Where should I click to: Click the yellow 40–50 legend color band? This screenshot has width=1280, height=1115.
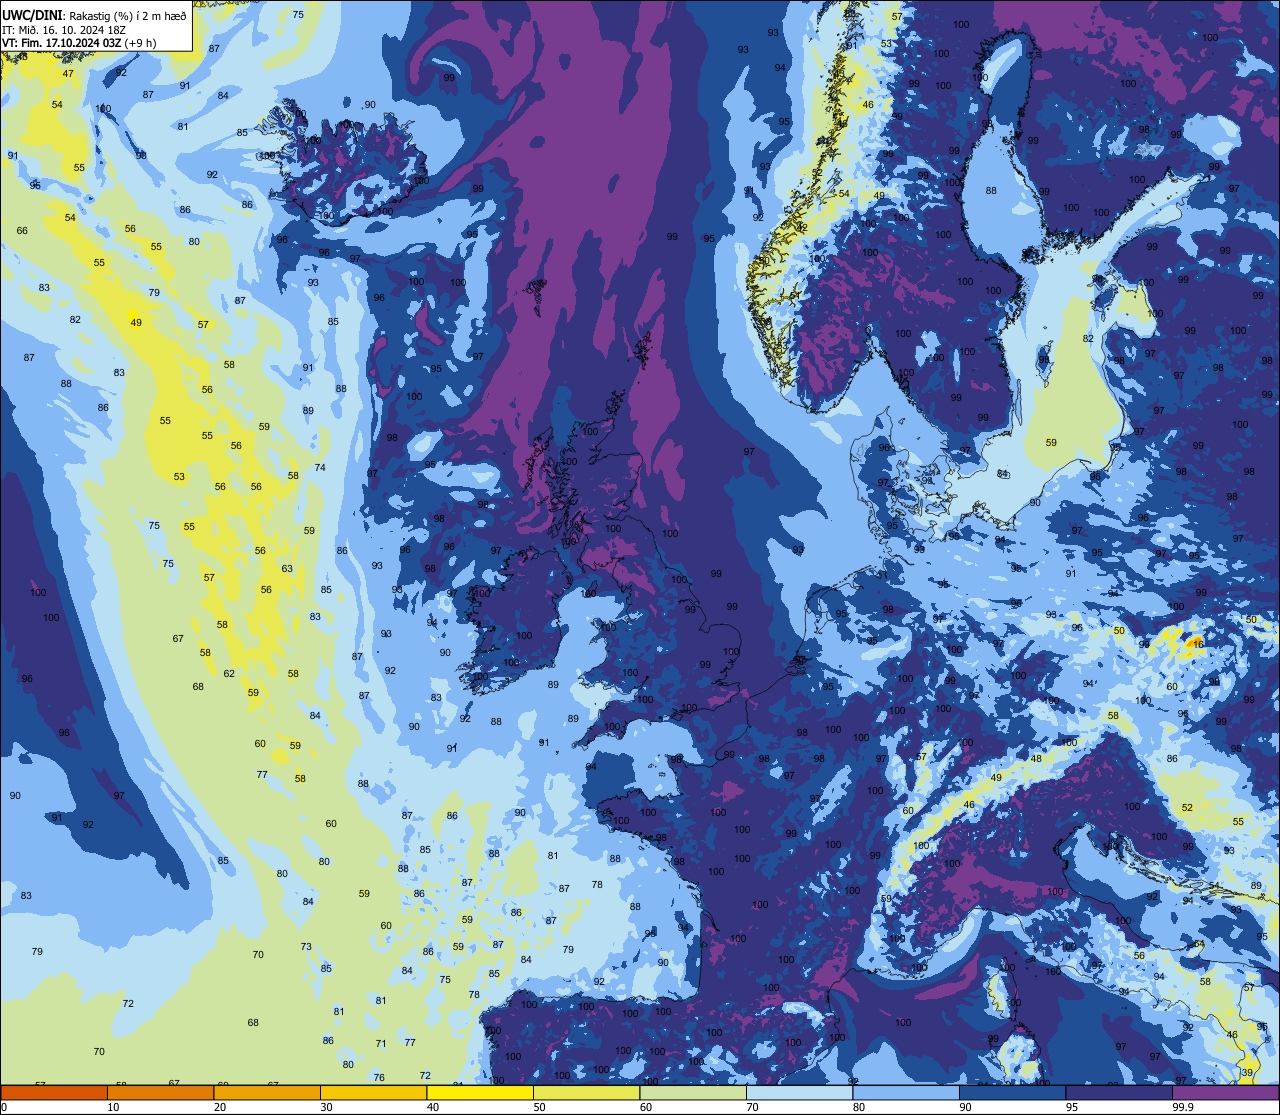480,1092
